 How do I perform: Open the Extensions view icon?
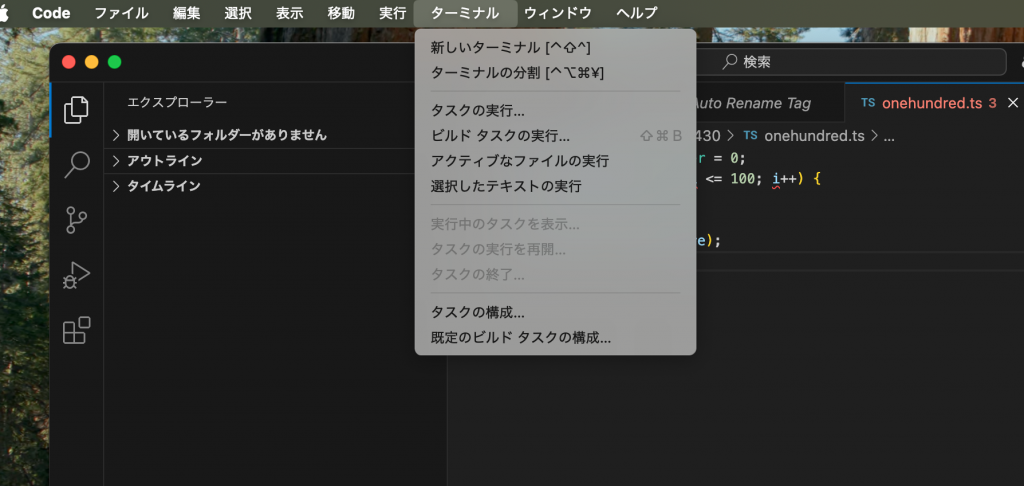click(x=76, y=331)
